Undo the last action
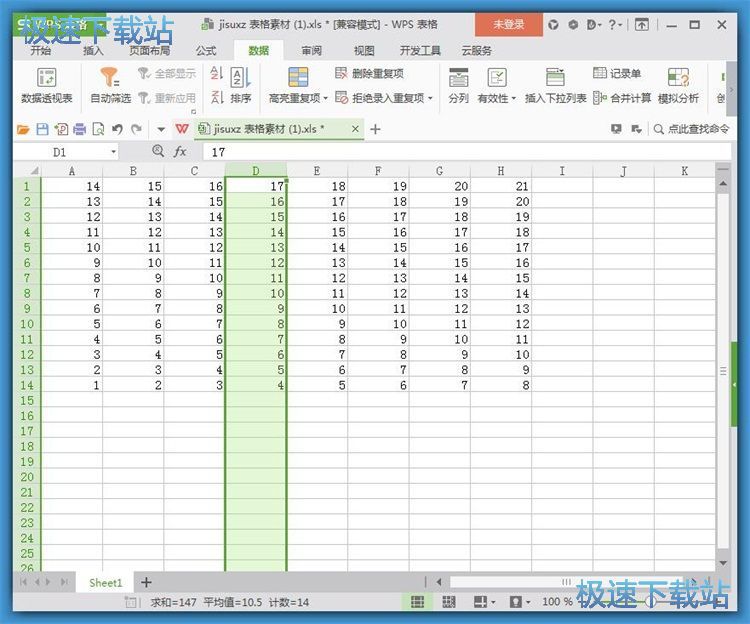This screenshot has height=624, width=750. coord(117,129)
